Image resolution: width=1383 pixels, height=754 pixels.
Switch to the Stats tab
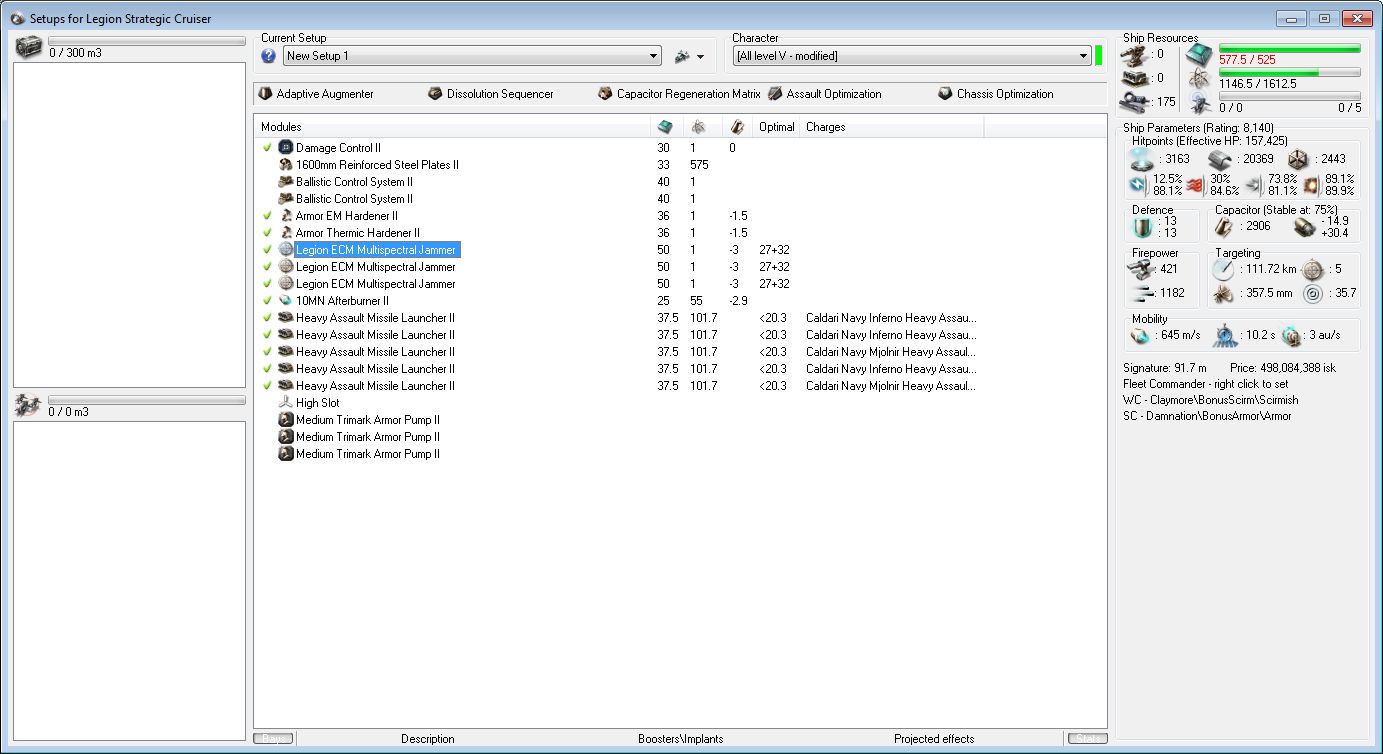(1087, 739)
